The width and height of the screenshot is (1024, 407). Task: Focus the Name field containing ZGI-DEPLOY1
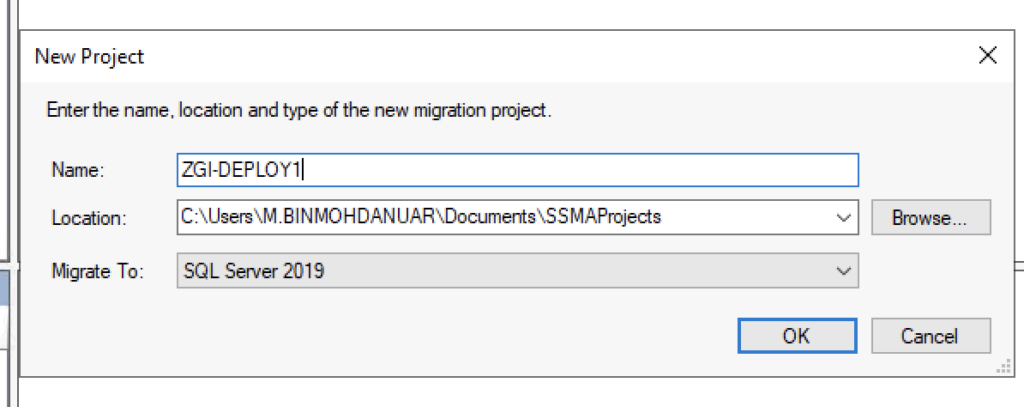tap(517, 170)
